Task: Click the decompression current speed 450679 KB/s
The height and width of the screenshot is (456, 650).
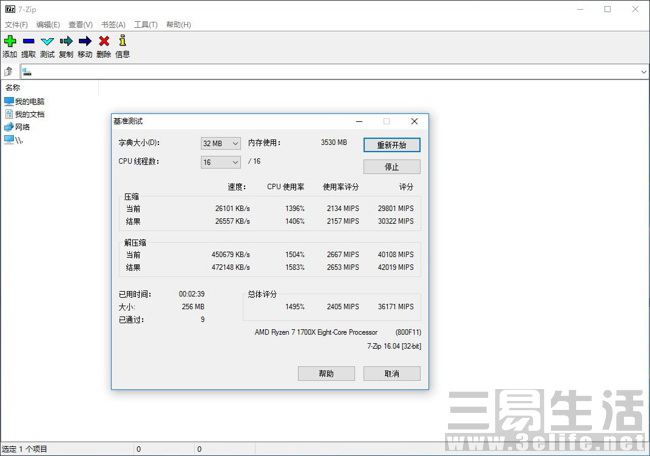Action: pos(231,255)
